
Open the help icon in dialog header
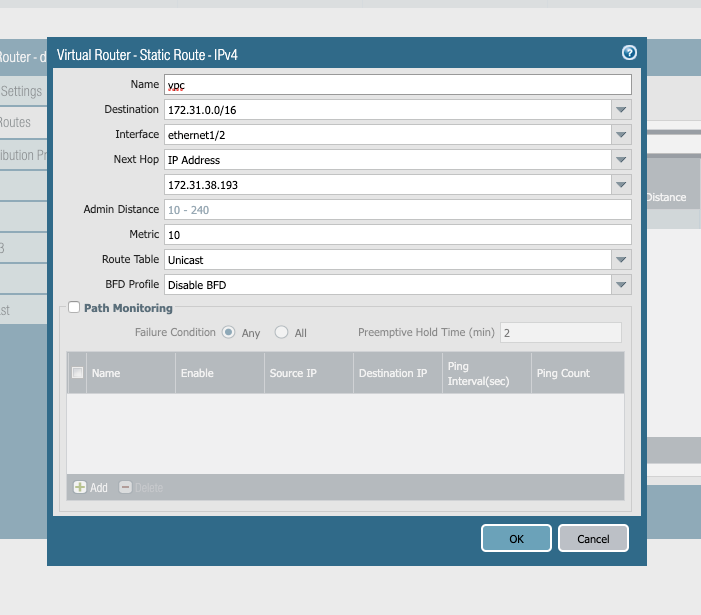[629, 54]
